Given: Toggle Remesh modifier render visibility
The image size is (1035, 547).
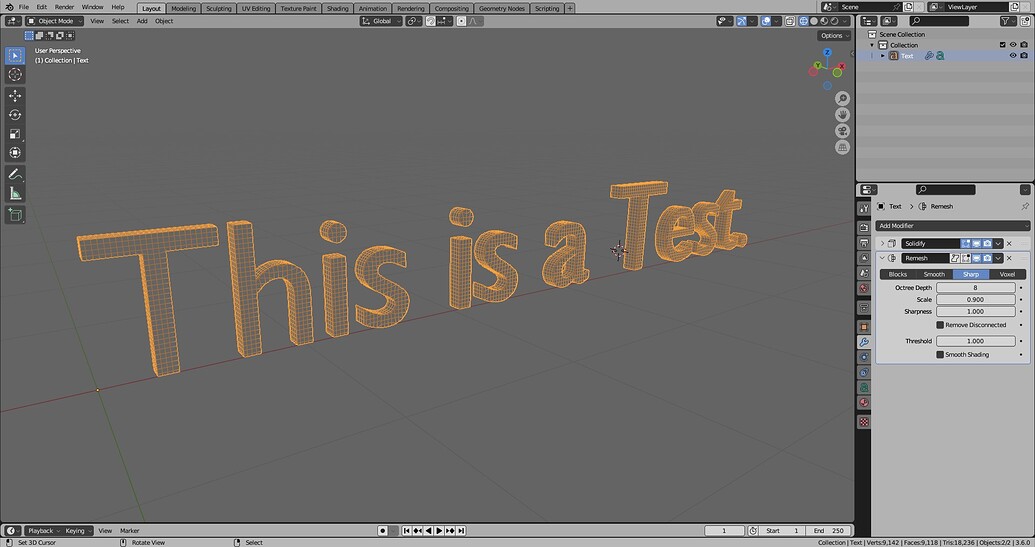Looking at the screenshot, I should coord(987,258).
